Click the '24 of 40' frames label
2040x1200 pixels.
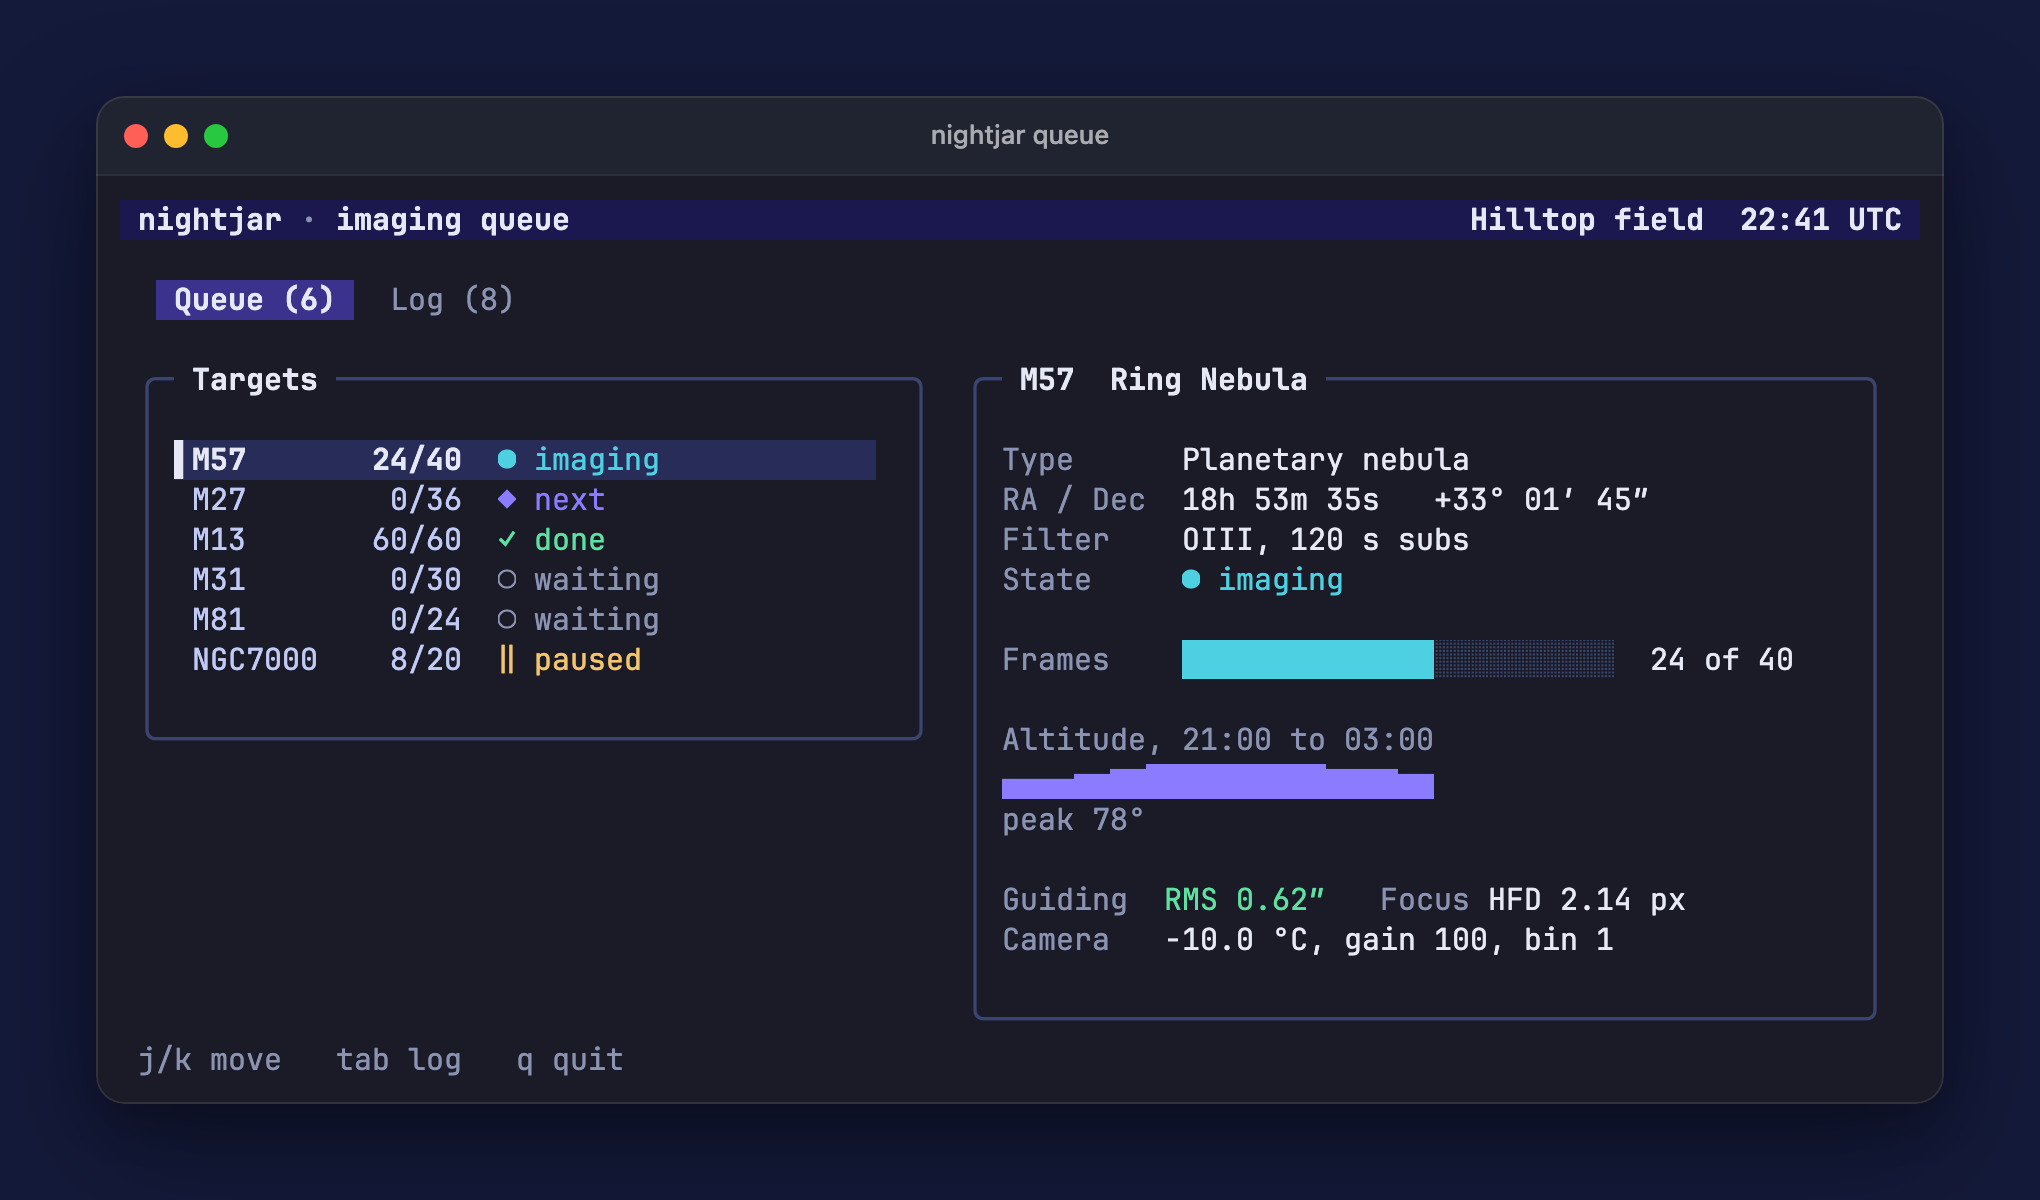[x=1722, y=660]
